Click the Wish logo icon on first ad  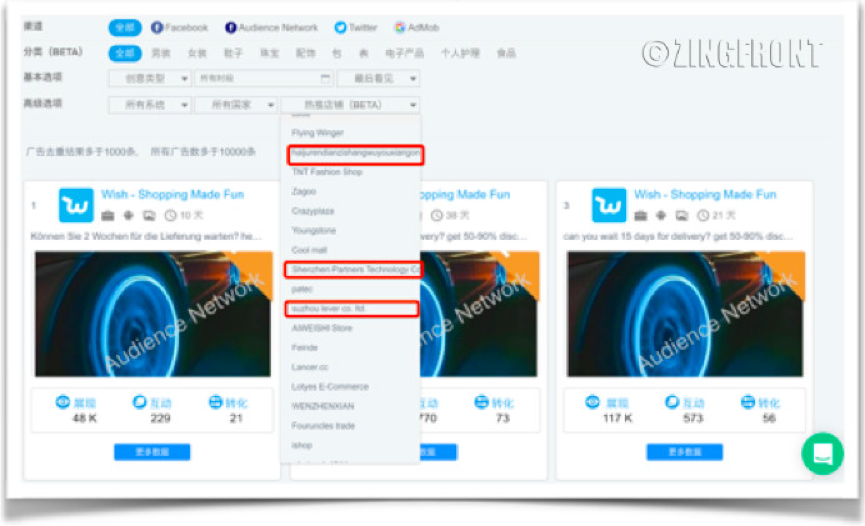point(76,205)
